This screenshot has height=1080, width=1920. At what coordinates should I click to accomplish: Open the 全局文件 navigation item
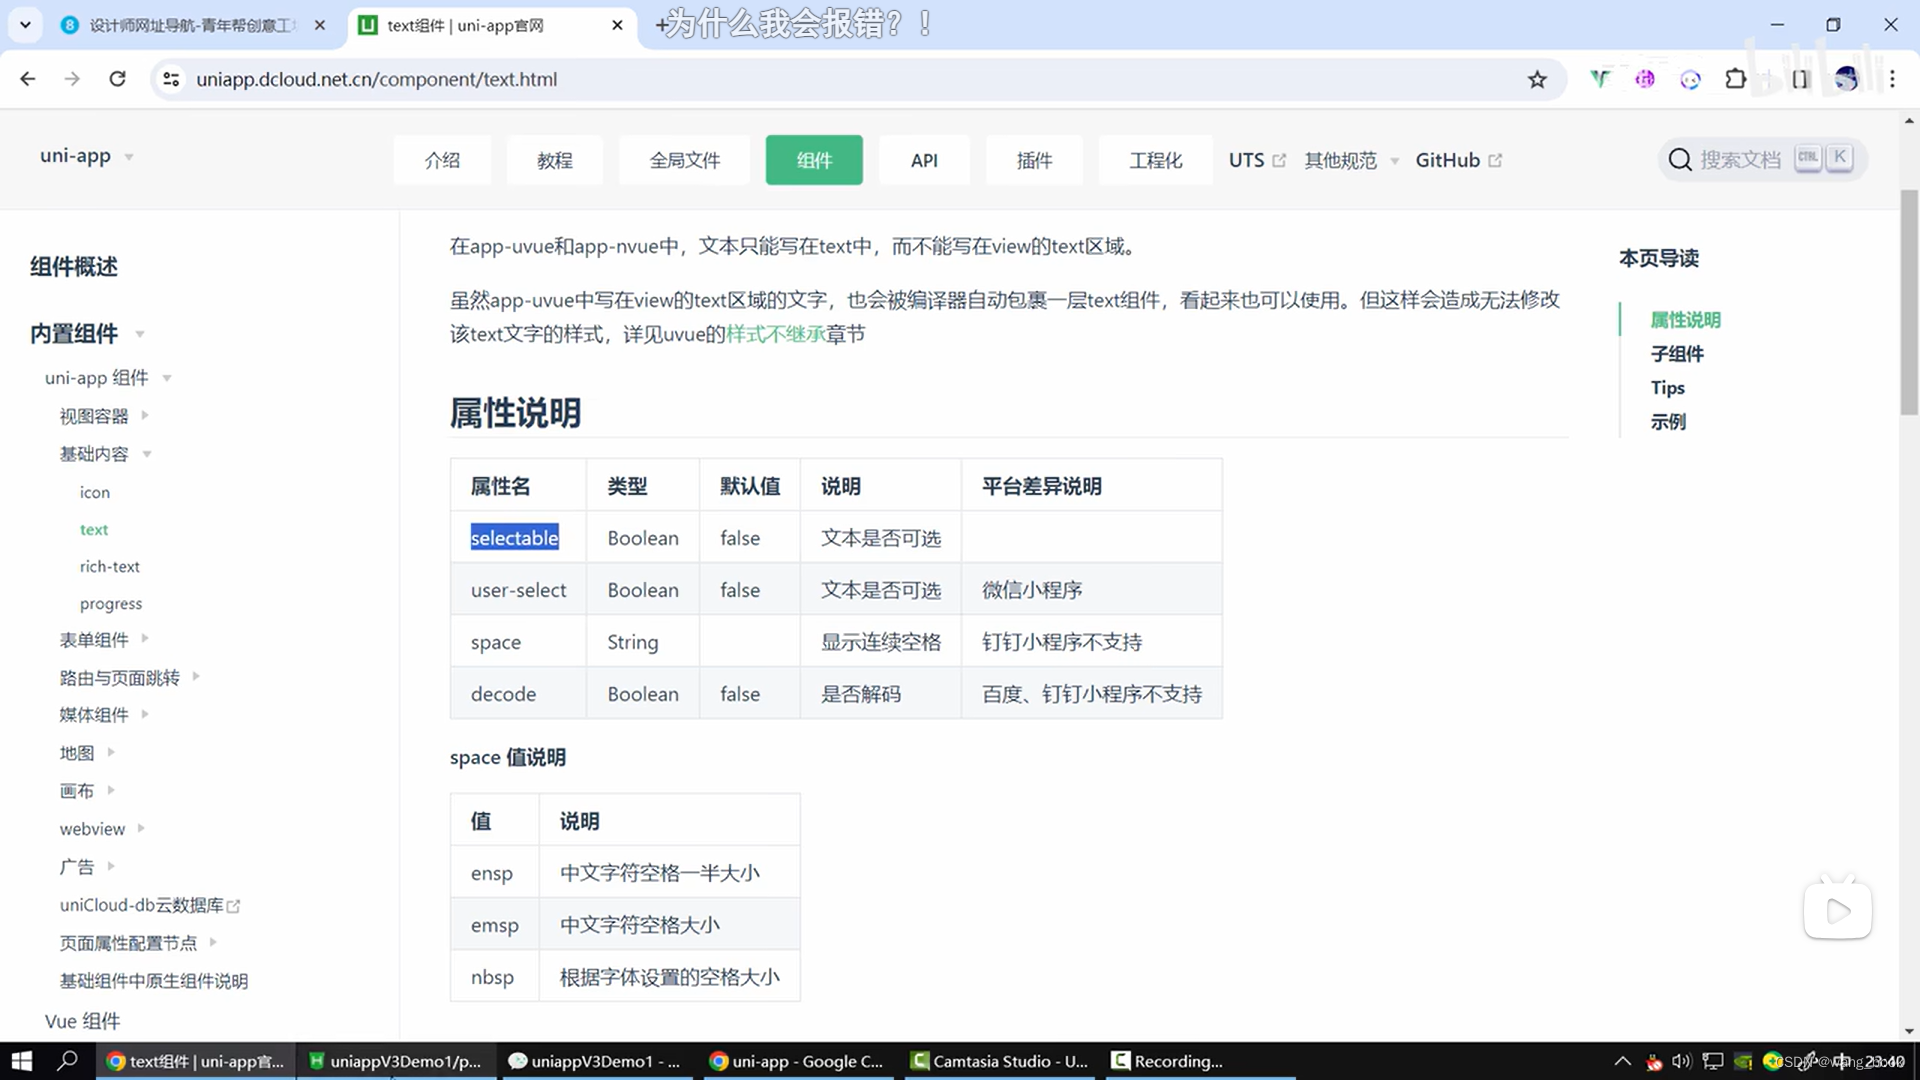pos(685,160)
